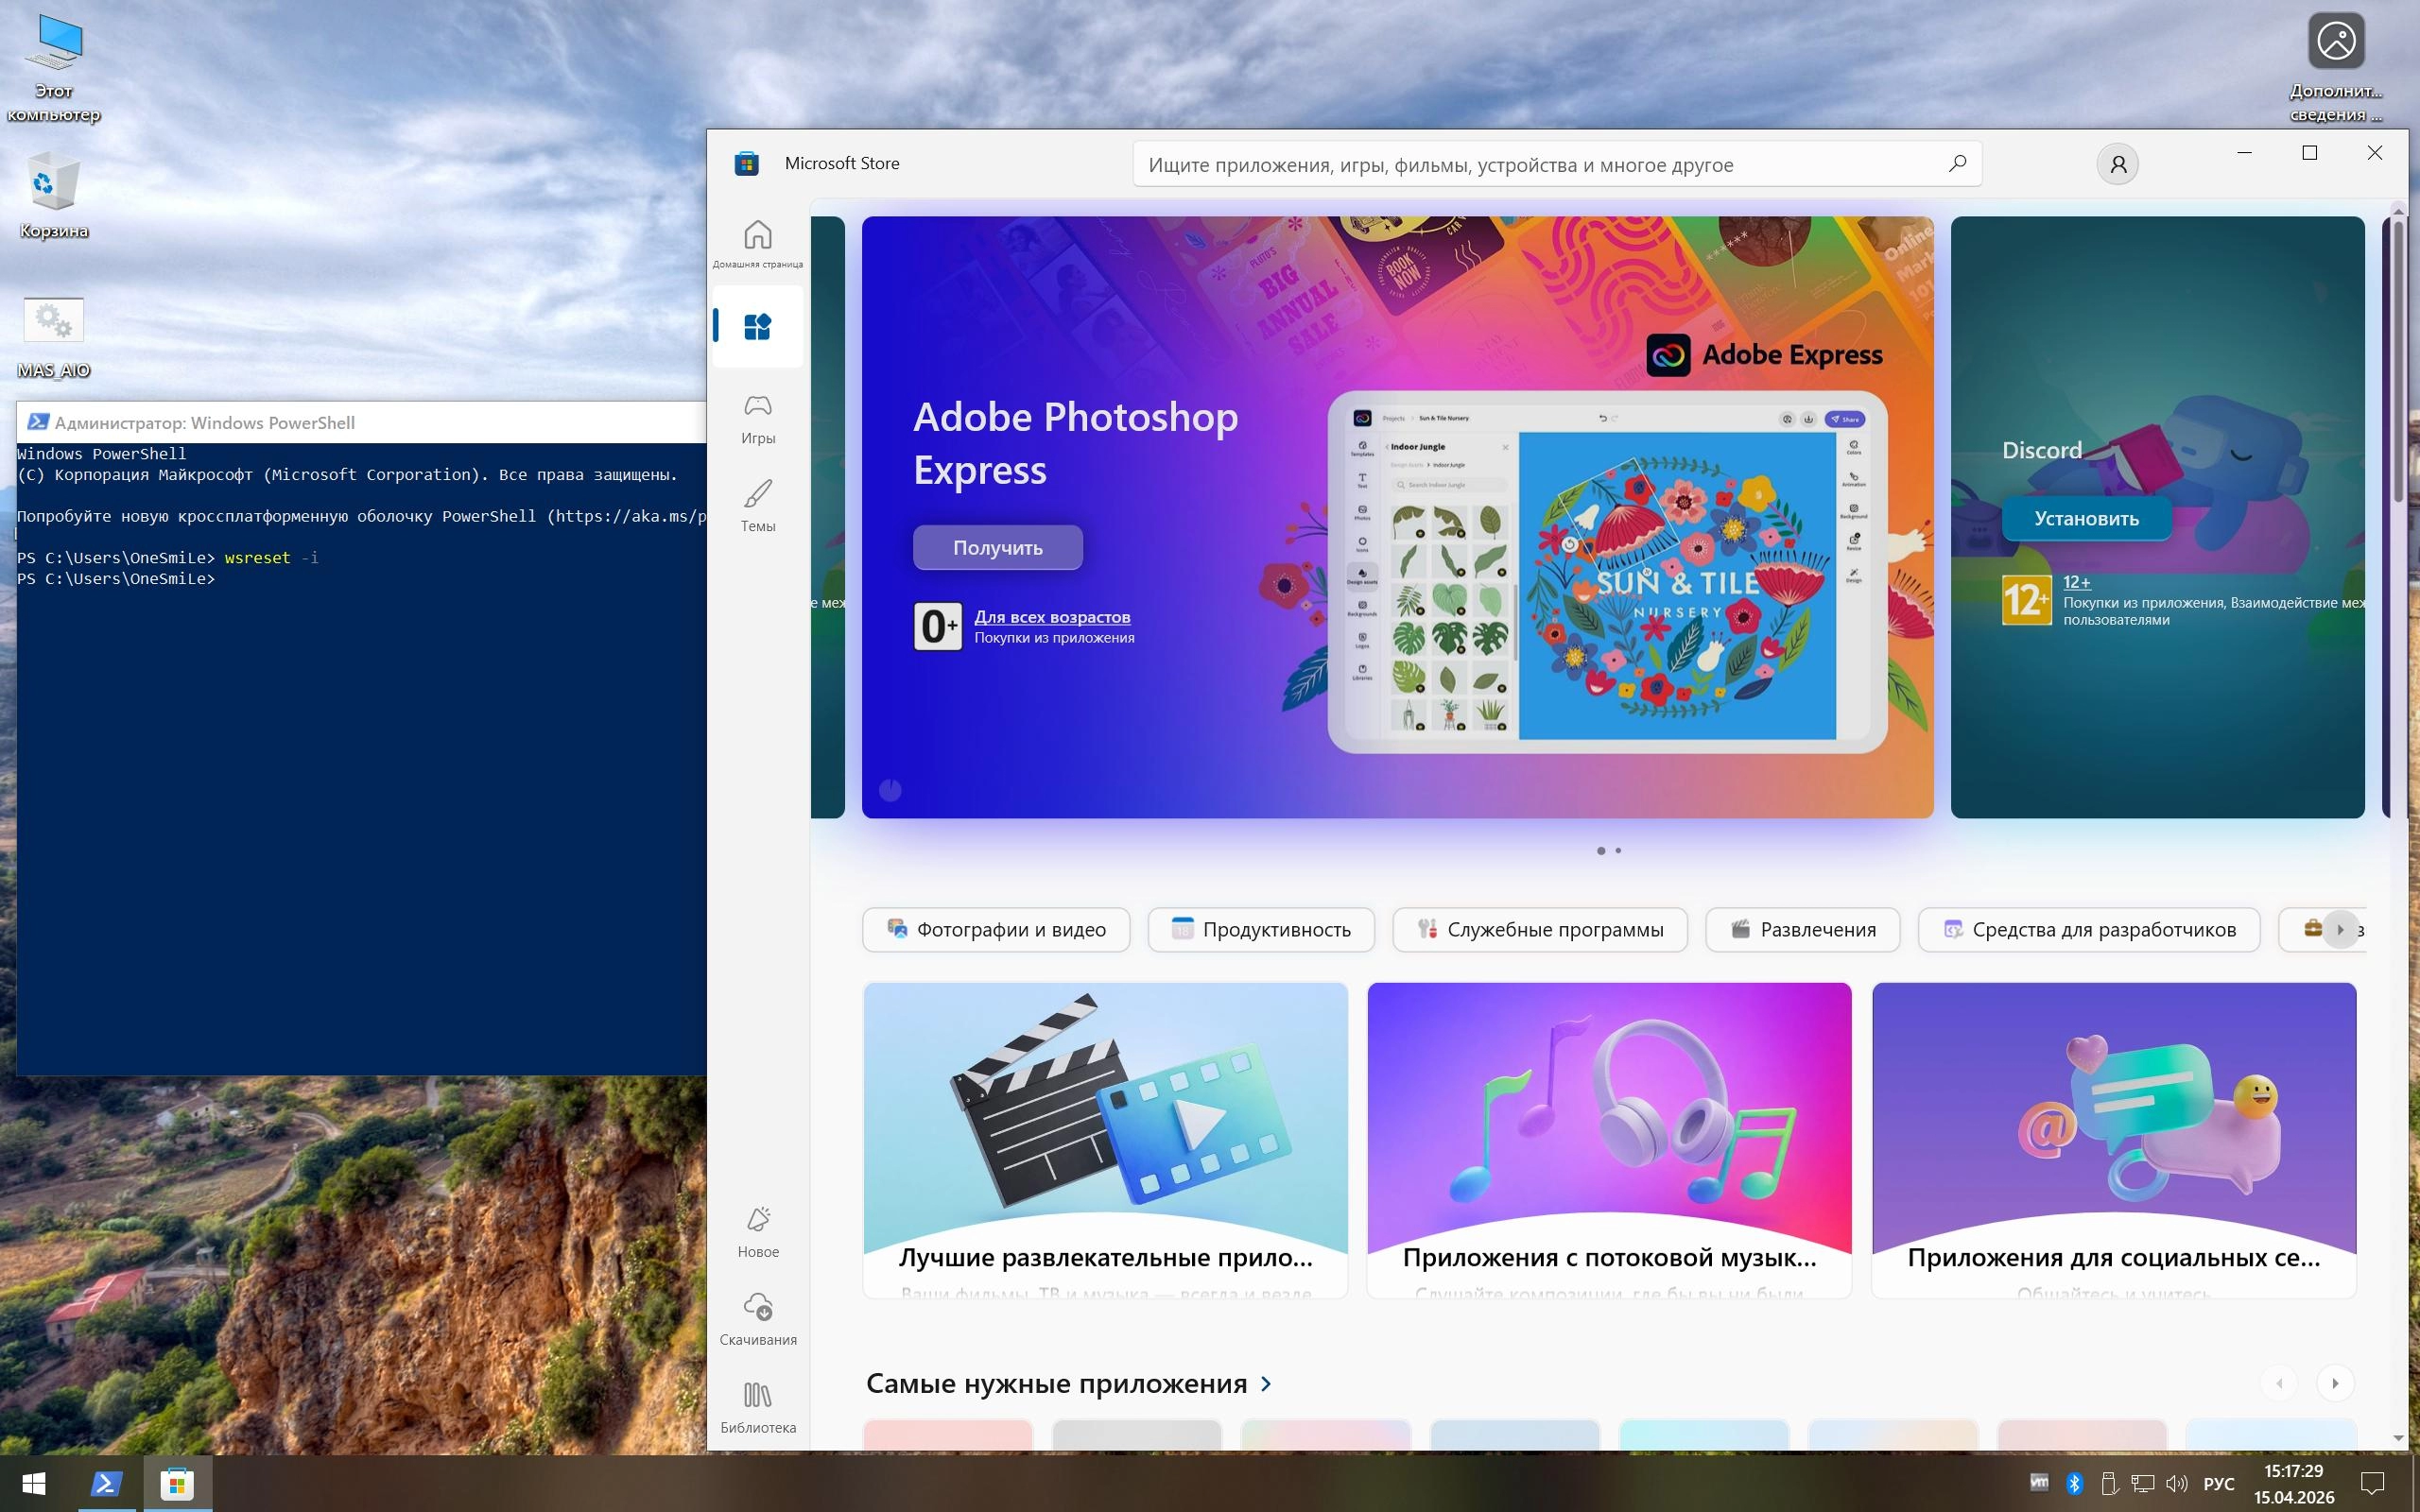
Task: Expand the essential apps section chevron
Action: tap(1267, 1384)
